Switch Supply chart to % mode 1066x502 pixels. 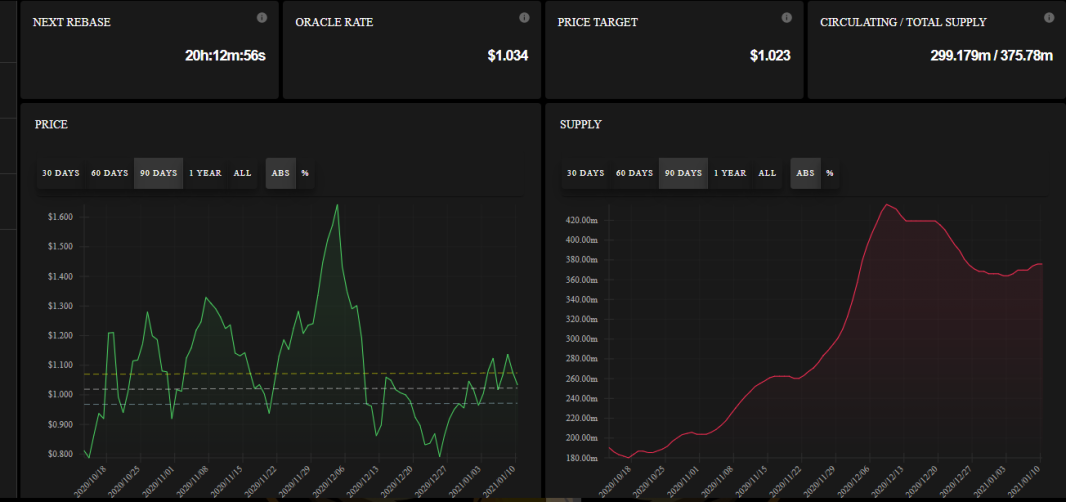(x=829, y=173)
